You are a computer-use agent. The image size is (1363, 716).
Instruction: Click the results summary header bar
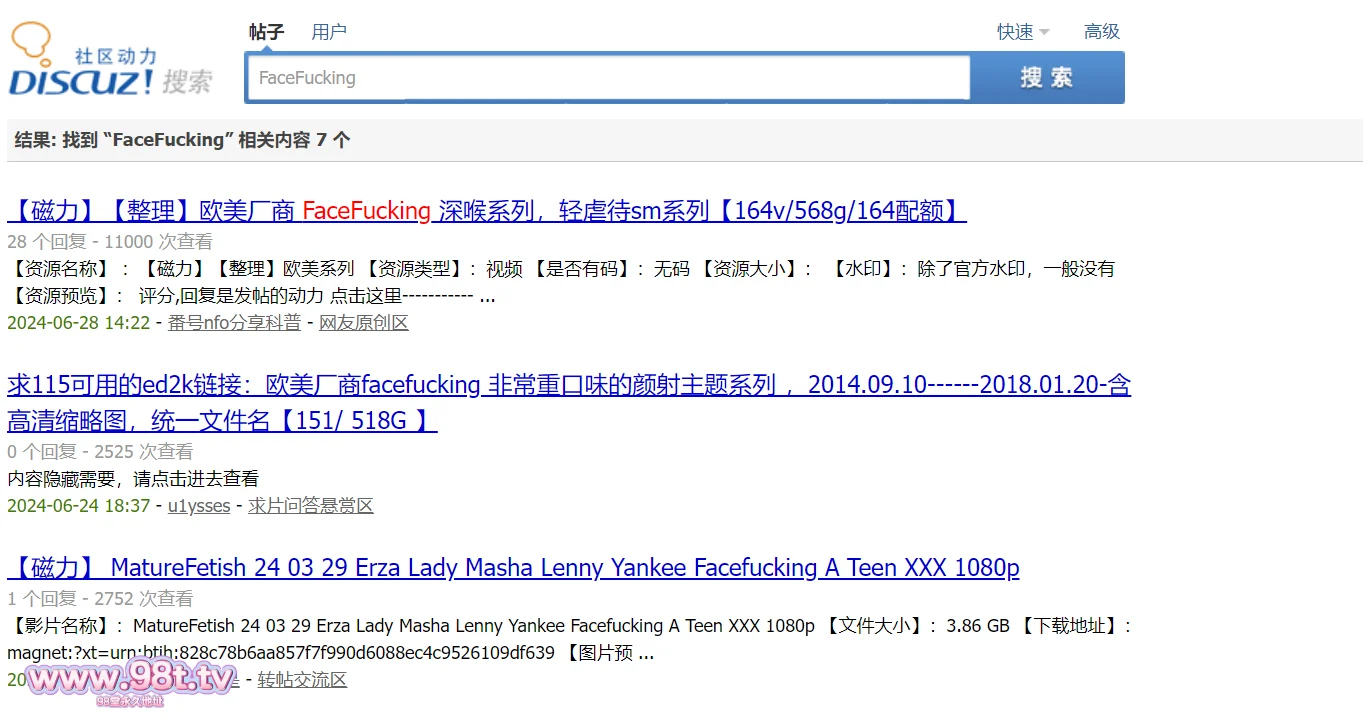point(684,140)
